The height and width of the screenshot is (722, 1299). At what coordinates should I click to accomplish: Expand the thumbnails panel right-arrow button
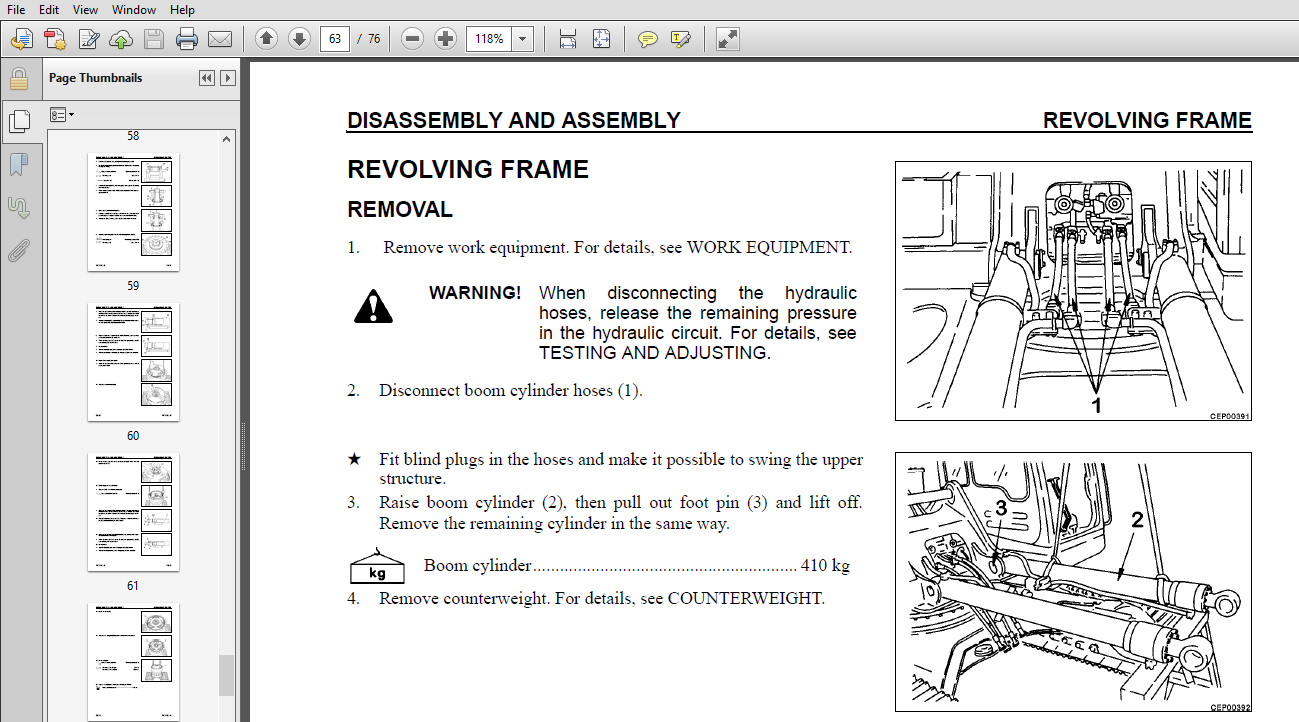click(227, 78)
